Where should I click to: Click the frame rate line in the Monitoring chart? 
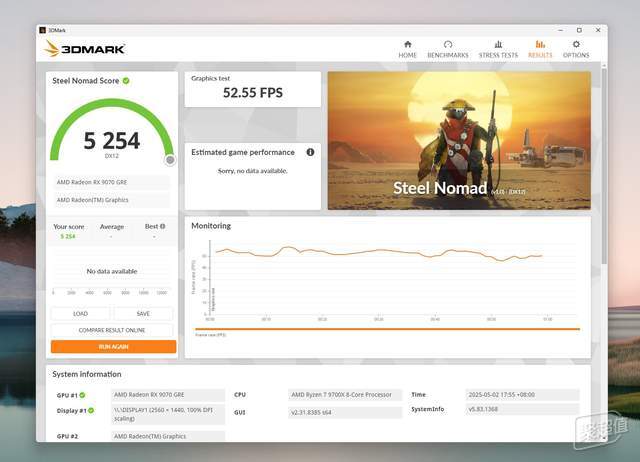(380, 251)
